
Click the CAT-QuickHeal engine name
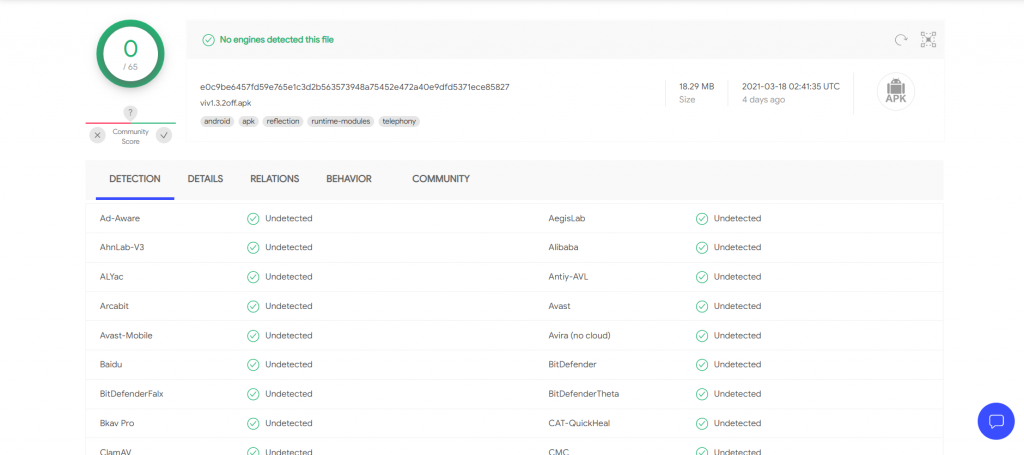coord(579,423)
